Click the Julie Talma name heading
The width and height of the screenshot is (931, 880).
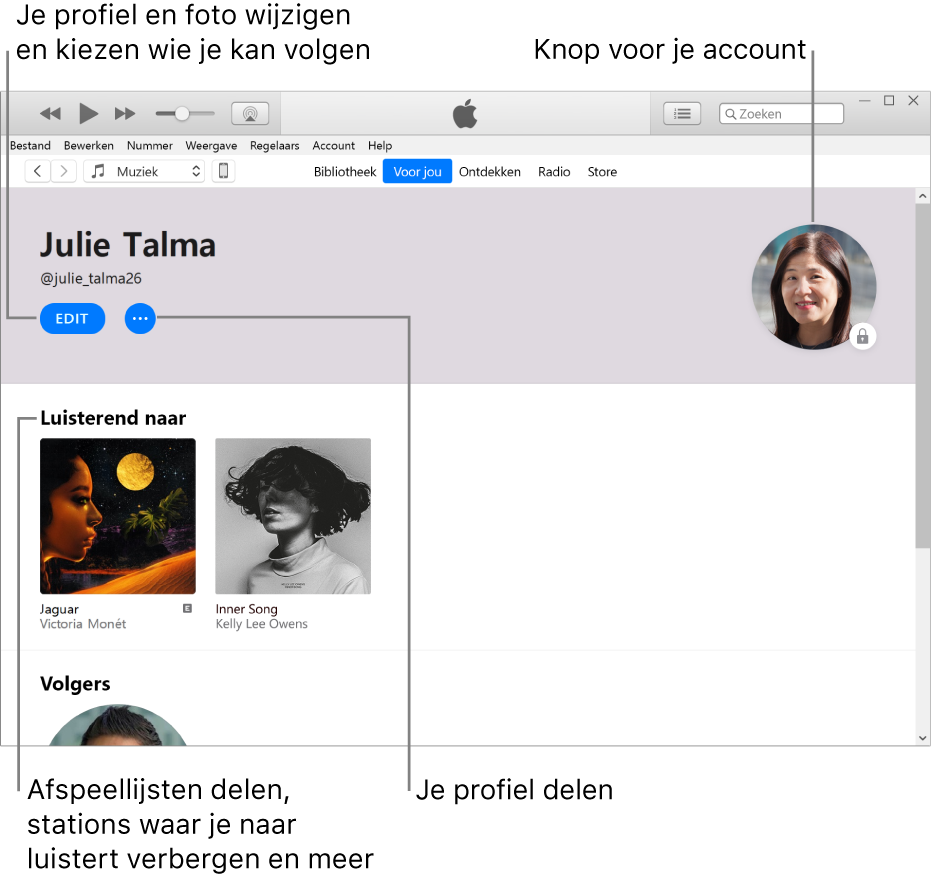tap(128, 245)
